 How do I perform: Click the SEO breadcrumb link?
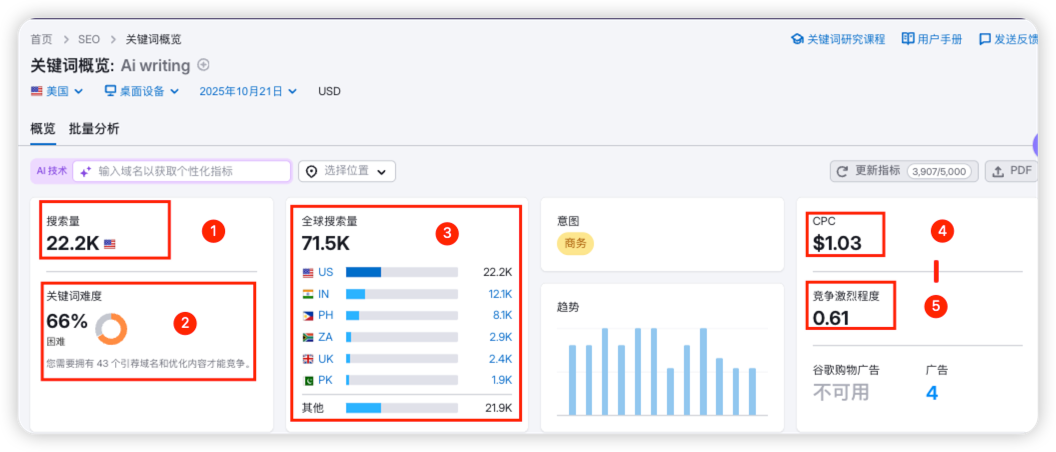click(89, 39)
